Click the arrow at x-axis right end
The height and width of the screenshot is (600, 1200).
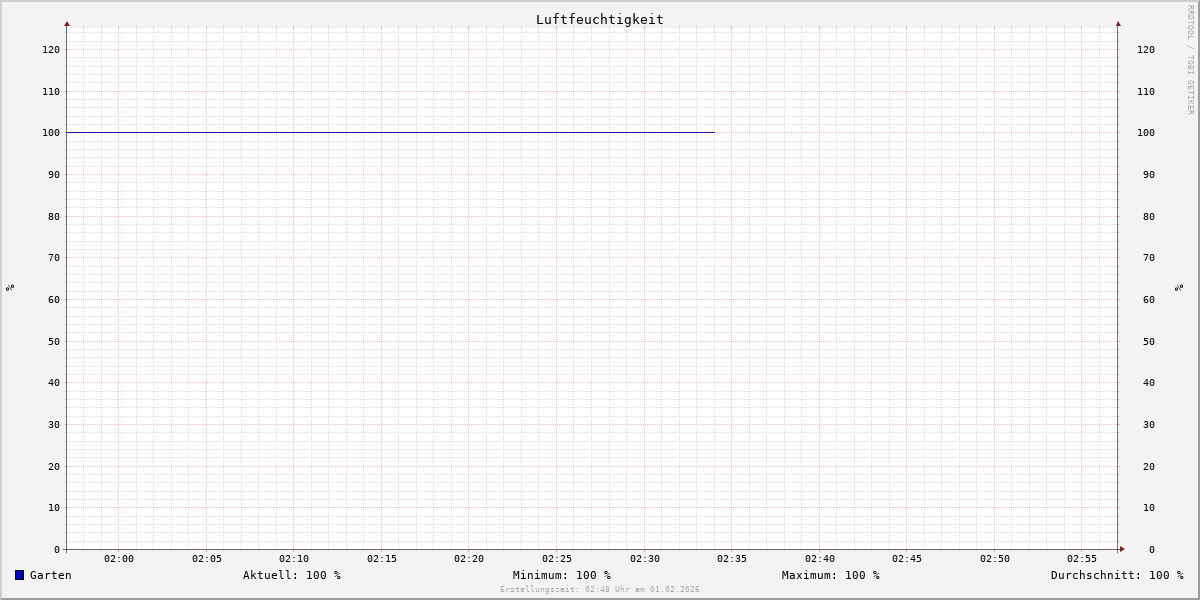[x=1122, y=549]
